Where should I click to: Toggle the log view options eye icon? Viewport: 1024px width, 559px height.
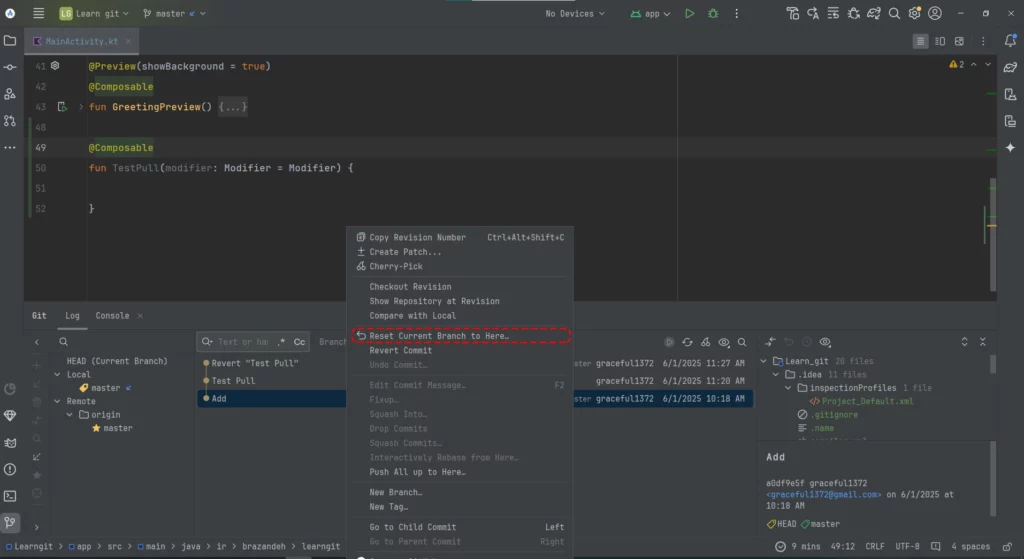724,342
